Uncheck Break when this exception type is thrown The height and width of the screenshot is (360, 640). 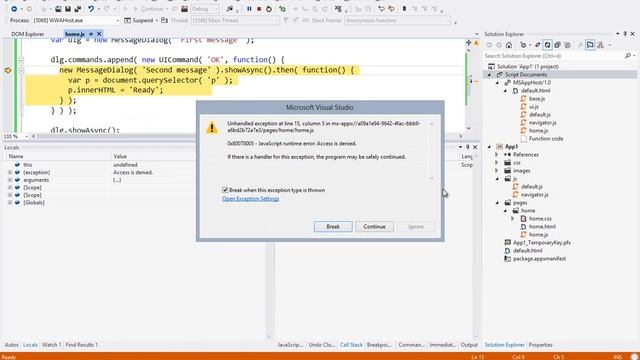point(225,190)
